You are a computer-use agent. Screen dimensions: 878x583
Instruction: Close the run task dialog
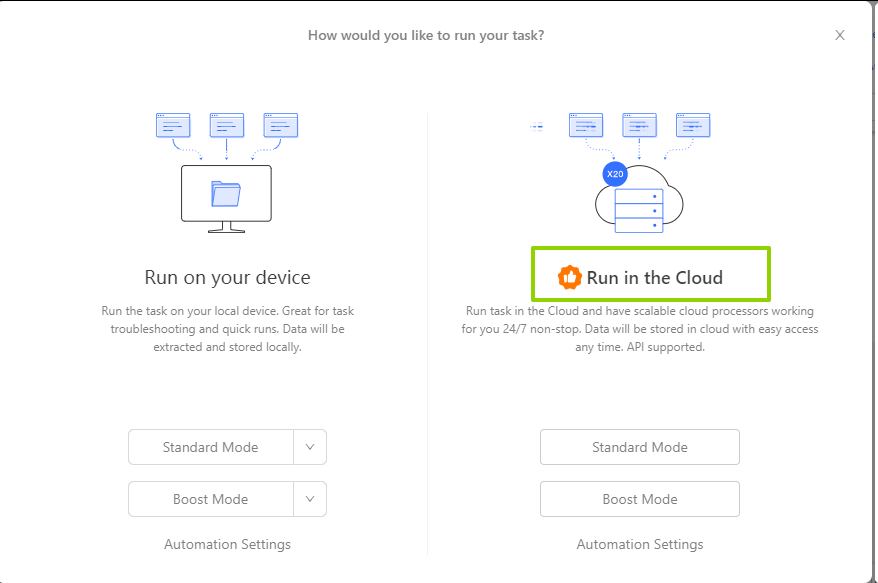pos(840,35)
